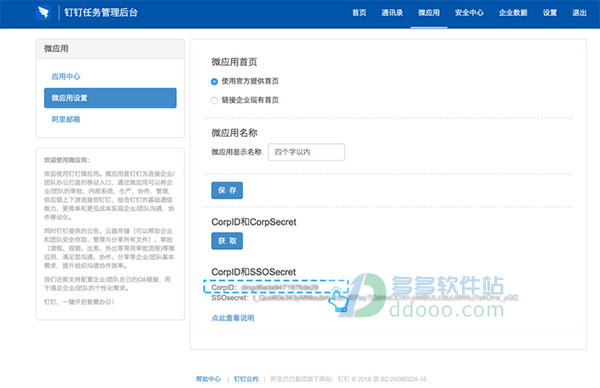Image resolution: width=600 pixels, height=388 pixels.
Task: Click 退出 to log out
Action: pos(579,13)
